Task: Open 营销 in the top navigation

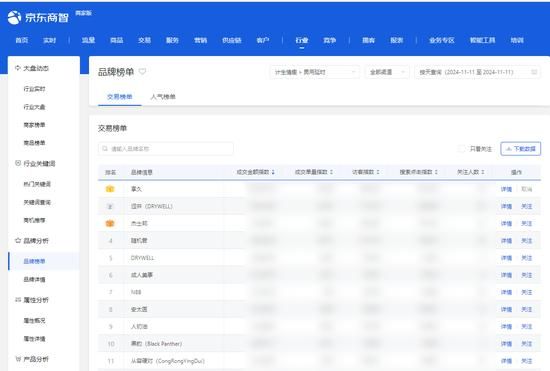Action: click(x=200, y=40)
